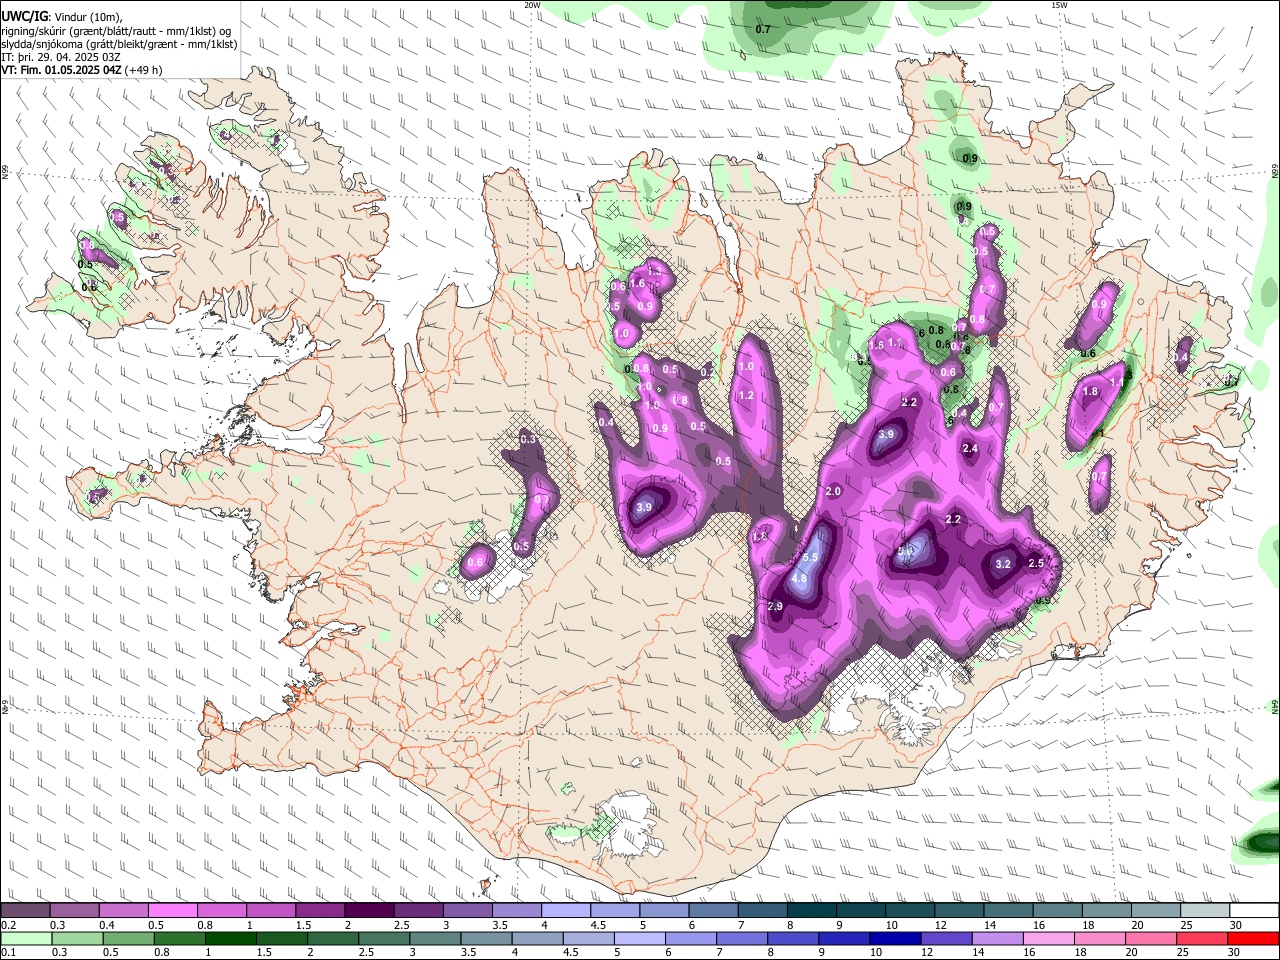Choose the magenta 1.5 swatch in snow scale
This screenshot has height=960, width=1280.
pos(320,911)
